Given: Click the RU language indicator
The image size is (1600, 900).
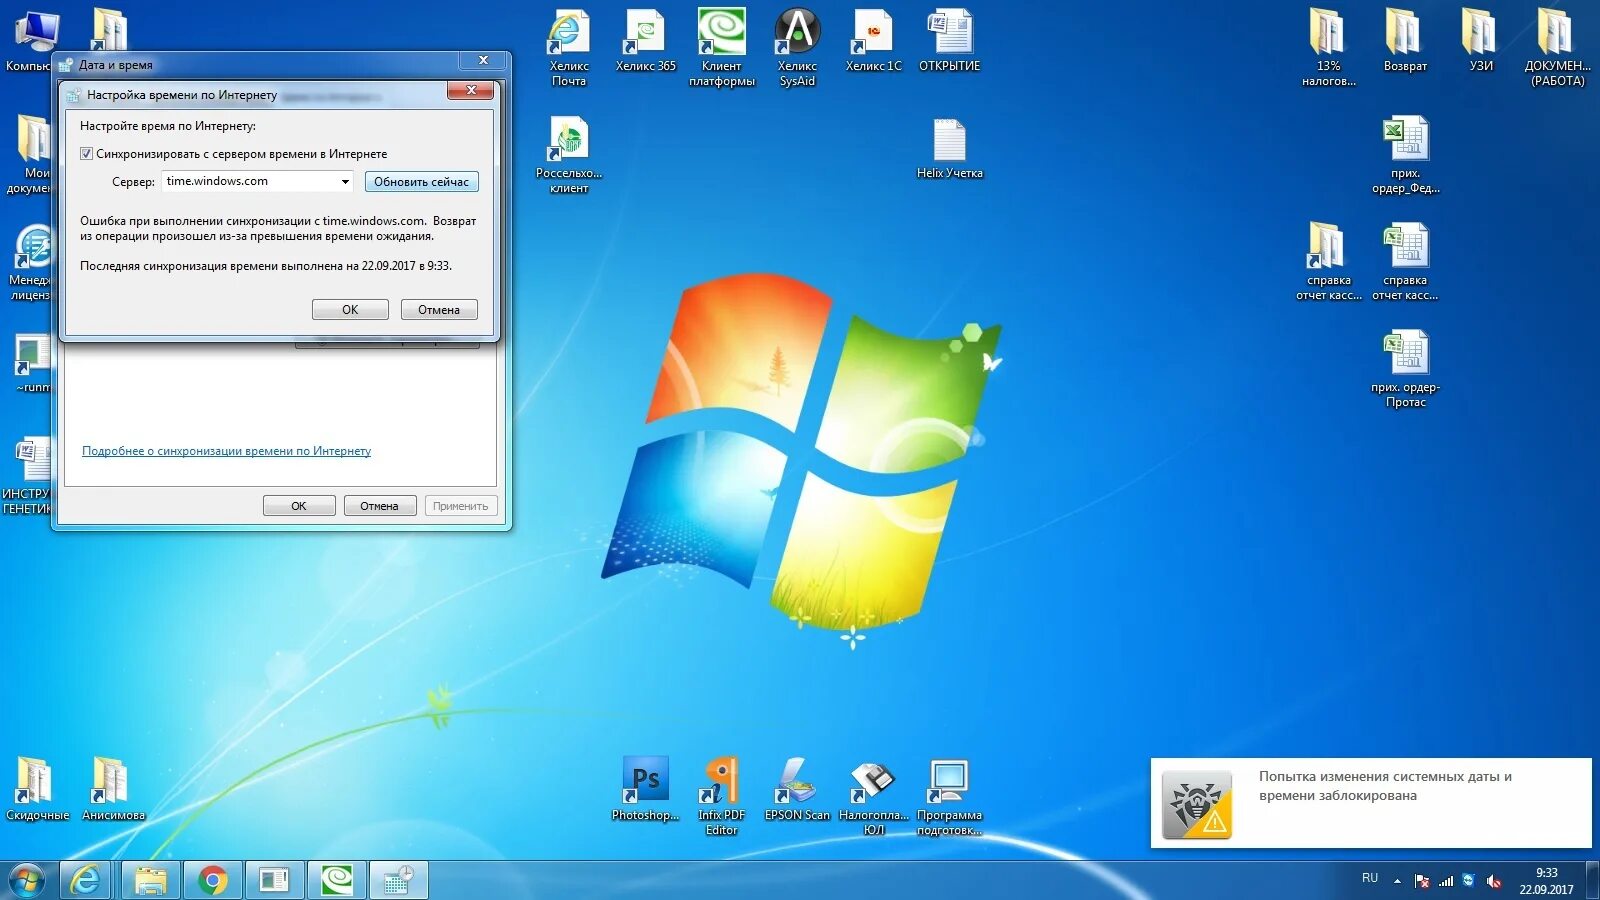Looking at the screenshot, I should (x=1370, y=878).
